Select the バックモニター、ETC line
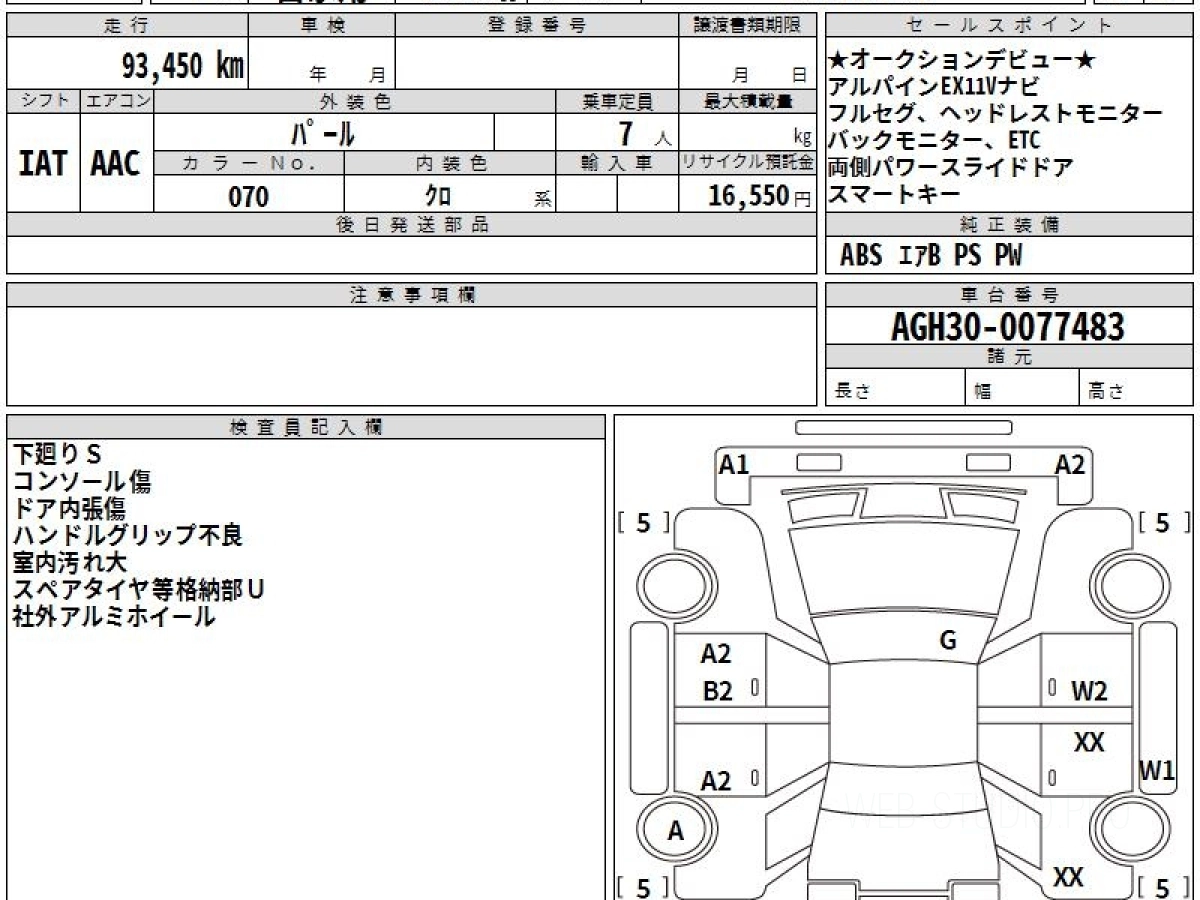Viewport: 1200px width, 900px height. coord(934,139)
